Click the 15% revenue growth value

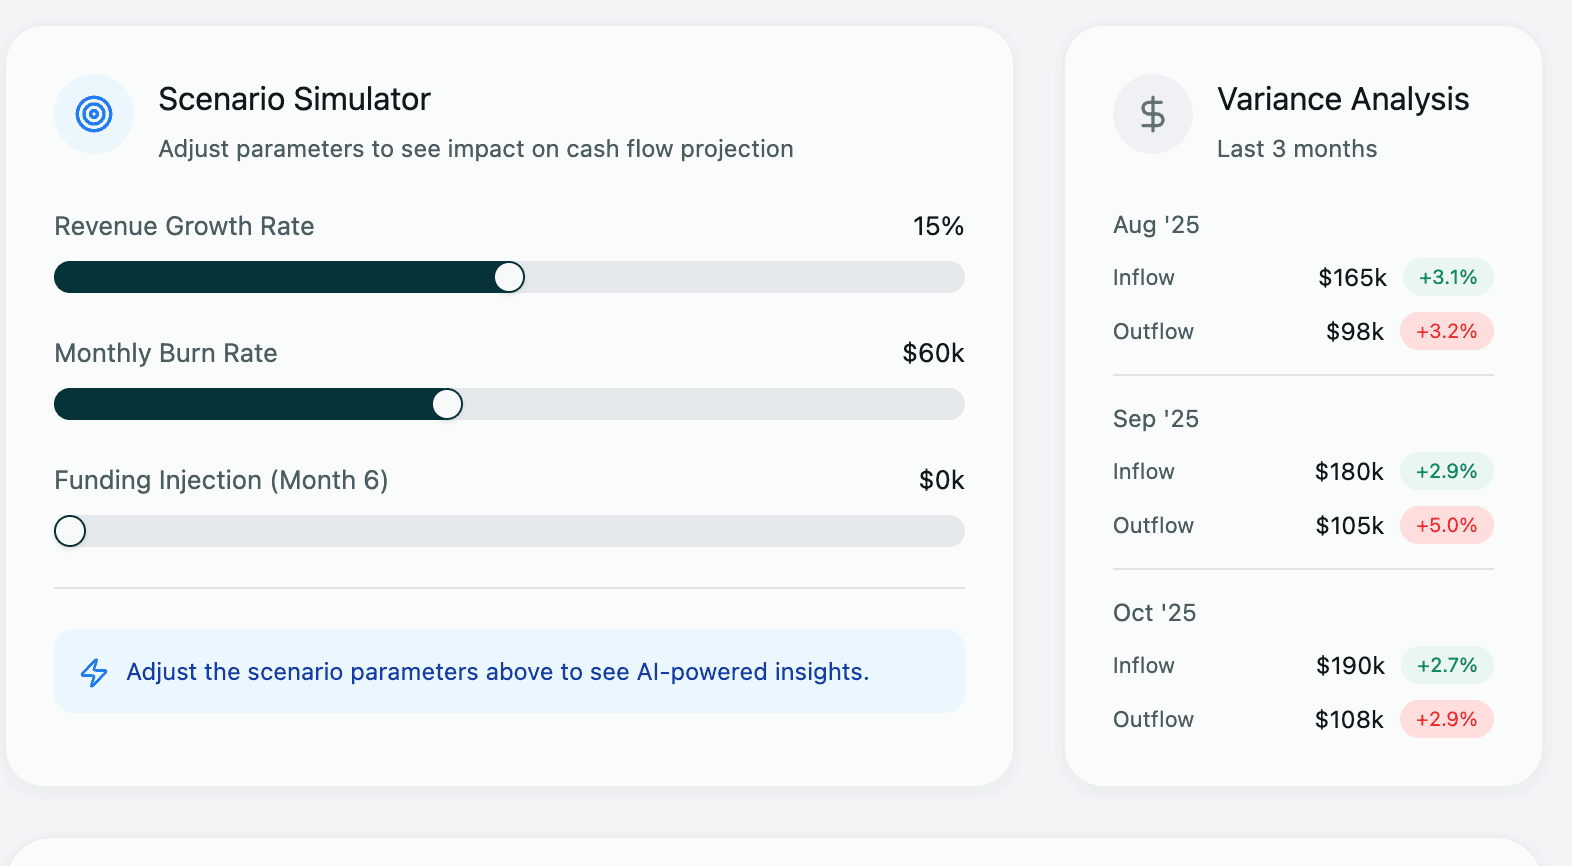[938, 226]
